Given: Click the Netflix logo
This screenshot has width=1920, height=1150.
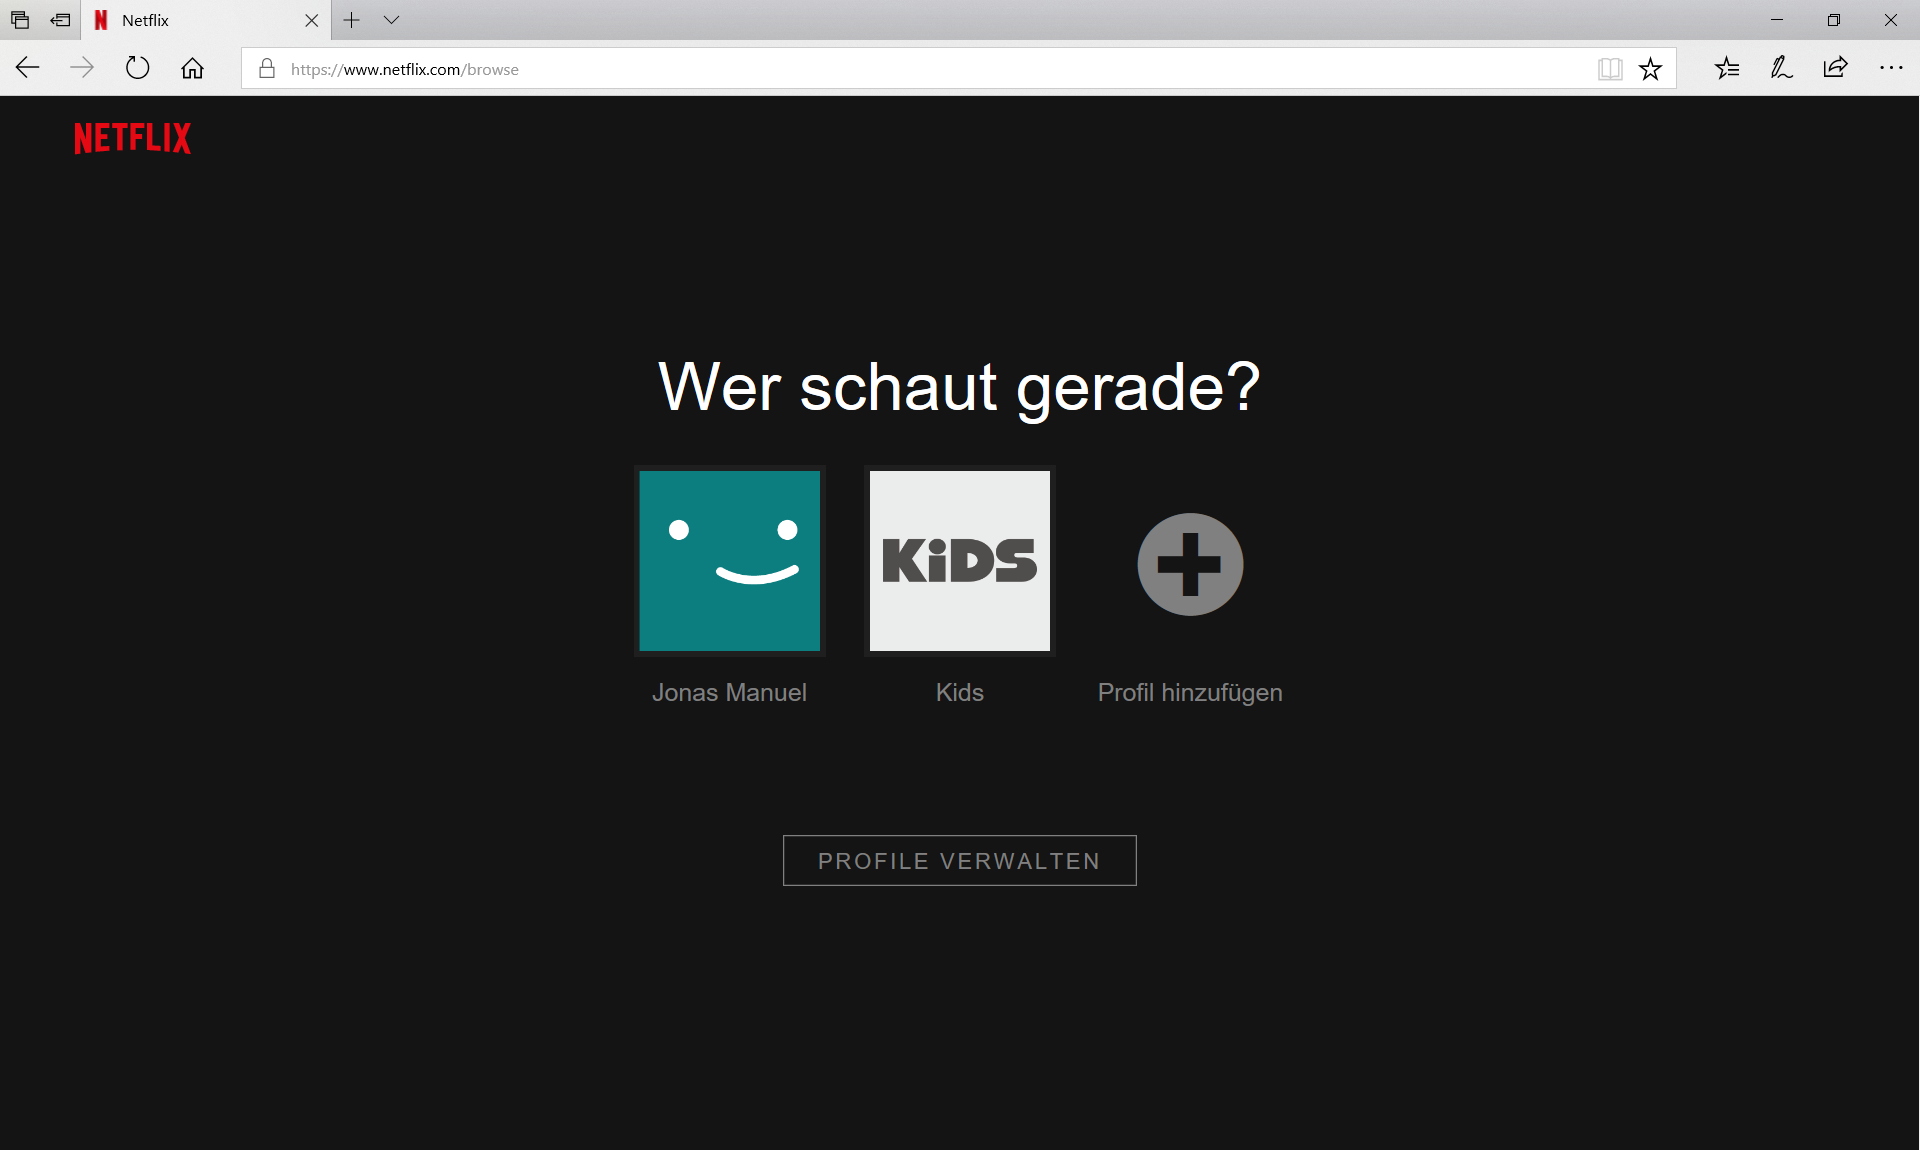Looking at the screenshot, I should [x=132, y=138].
